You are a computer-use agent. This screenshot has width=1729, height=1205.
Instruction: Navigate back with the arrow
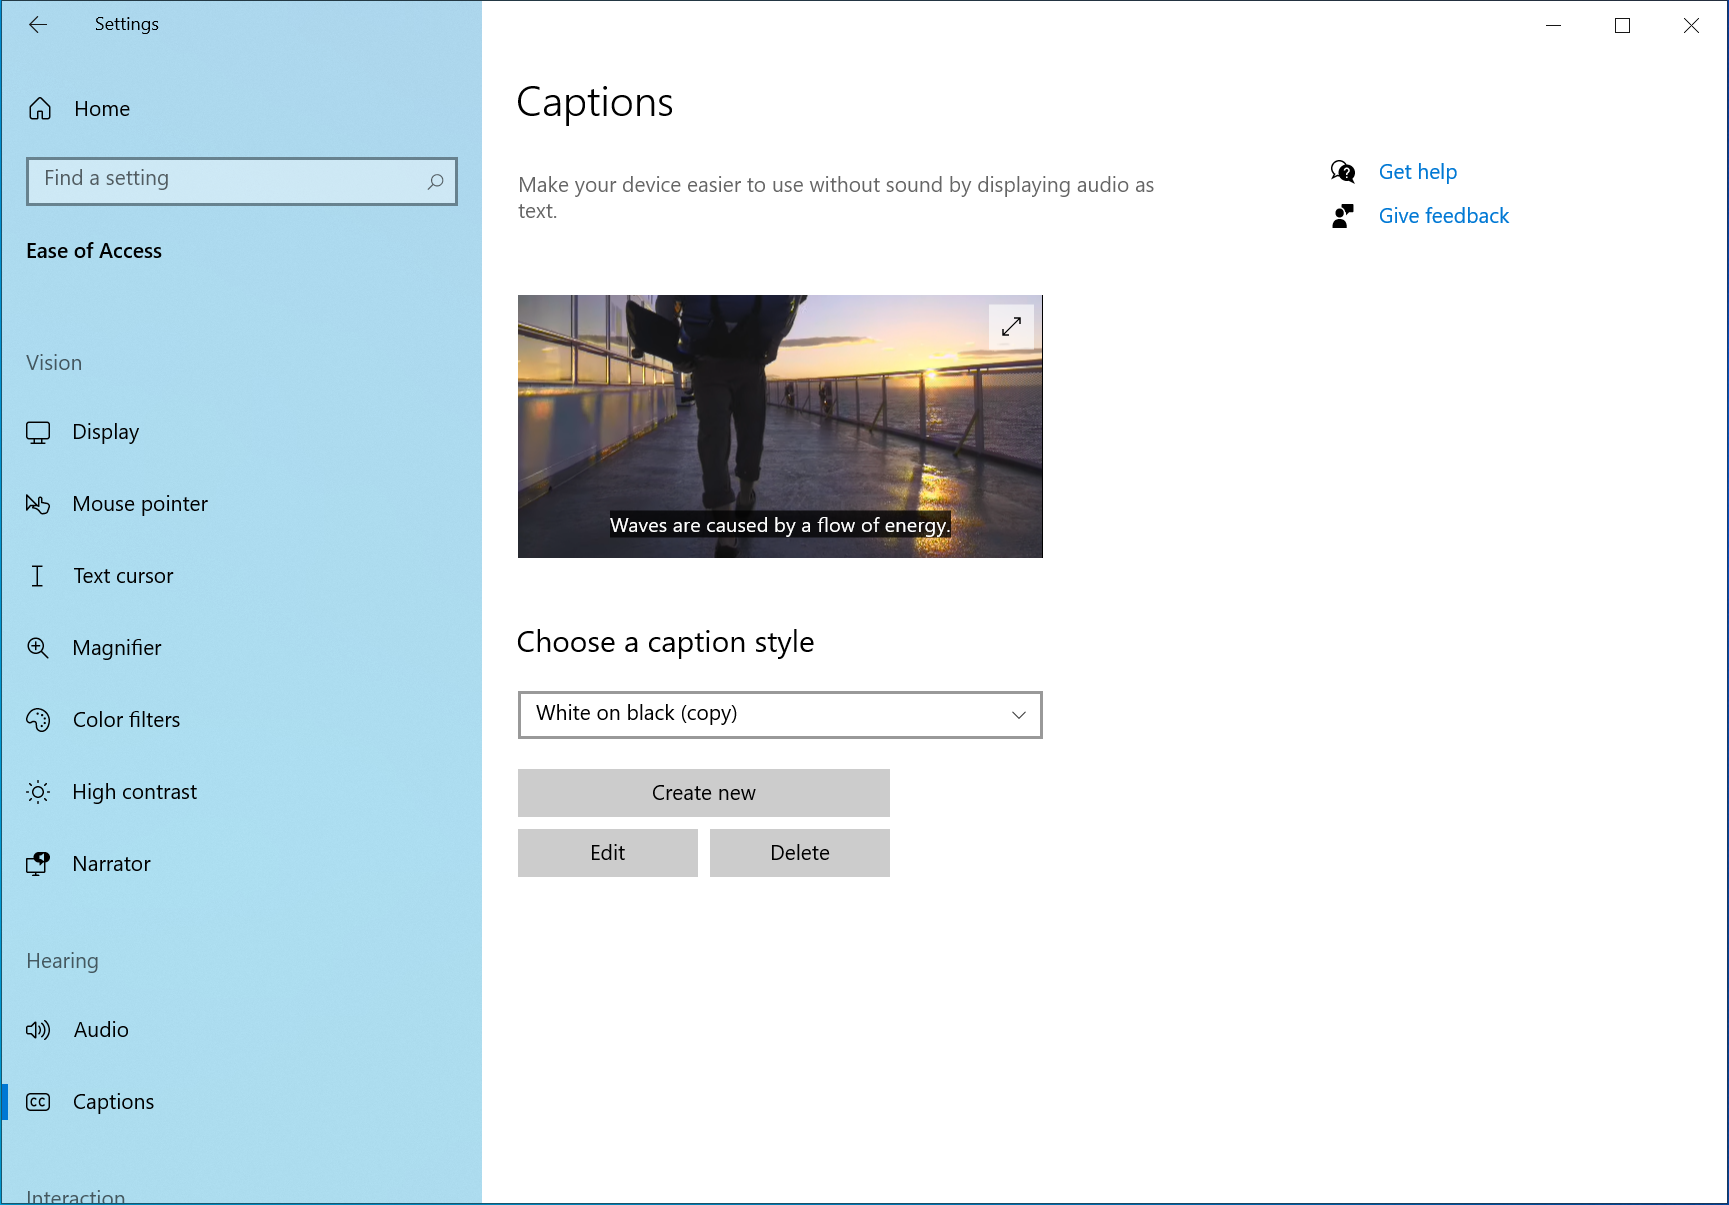(38, 24)
